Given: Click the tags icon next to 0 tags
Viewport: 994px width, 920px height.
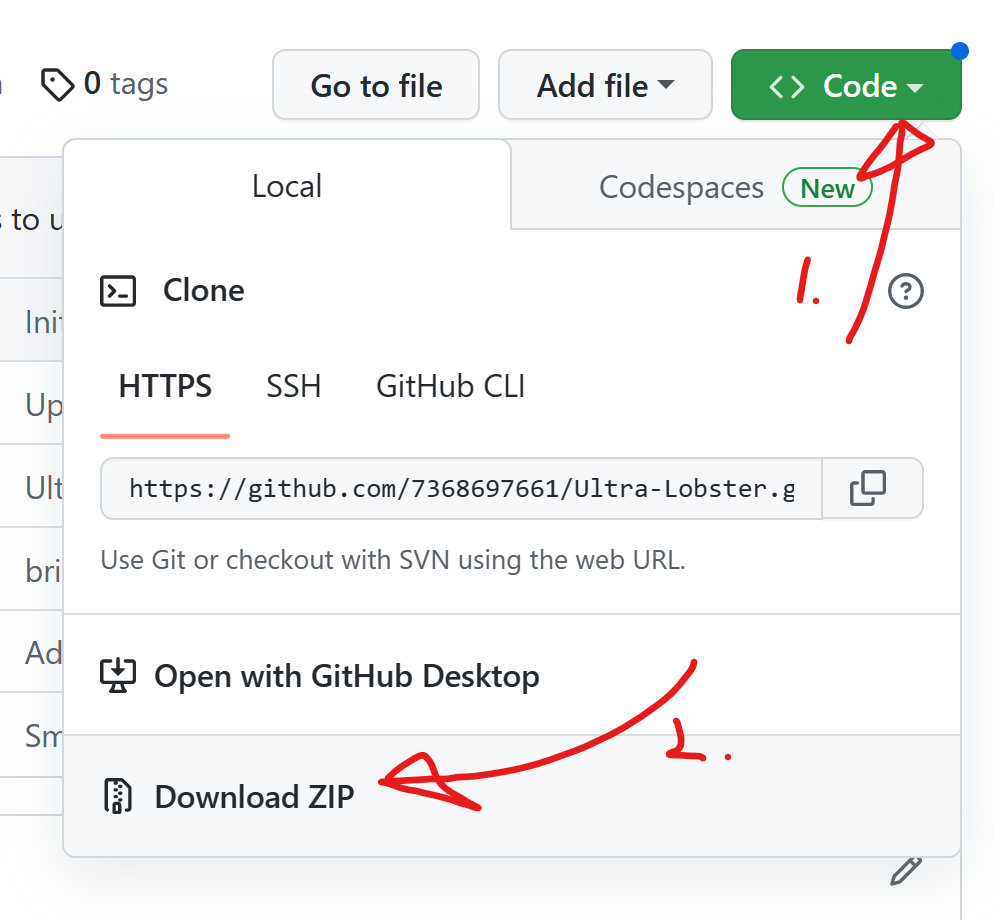Looking at the screenshot, I should (x=57, y=84).
